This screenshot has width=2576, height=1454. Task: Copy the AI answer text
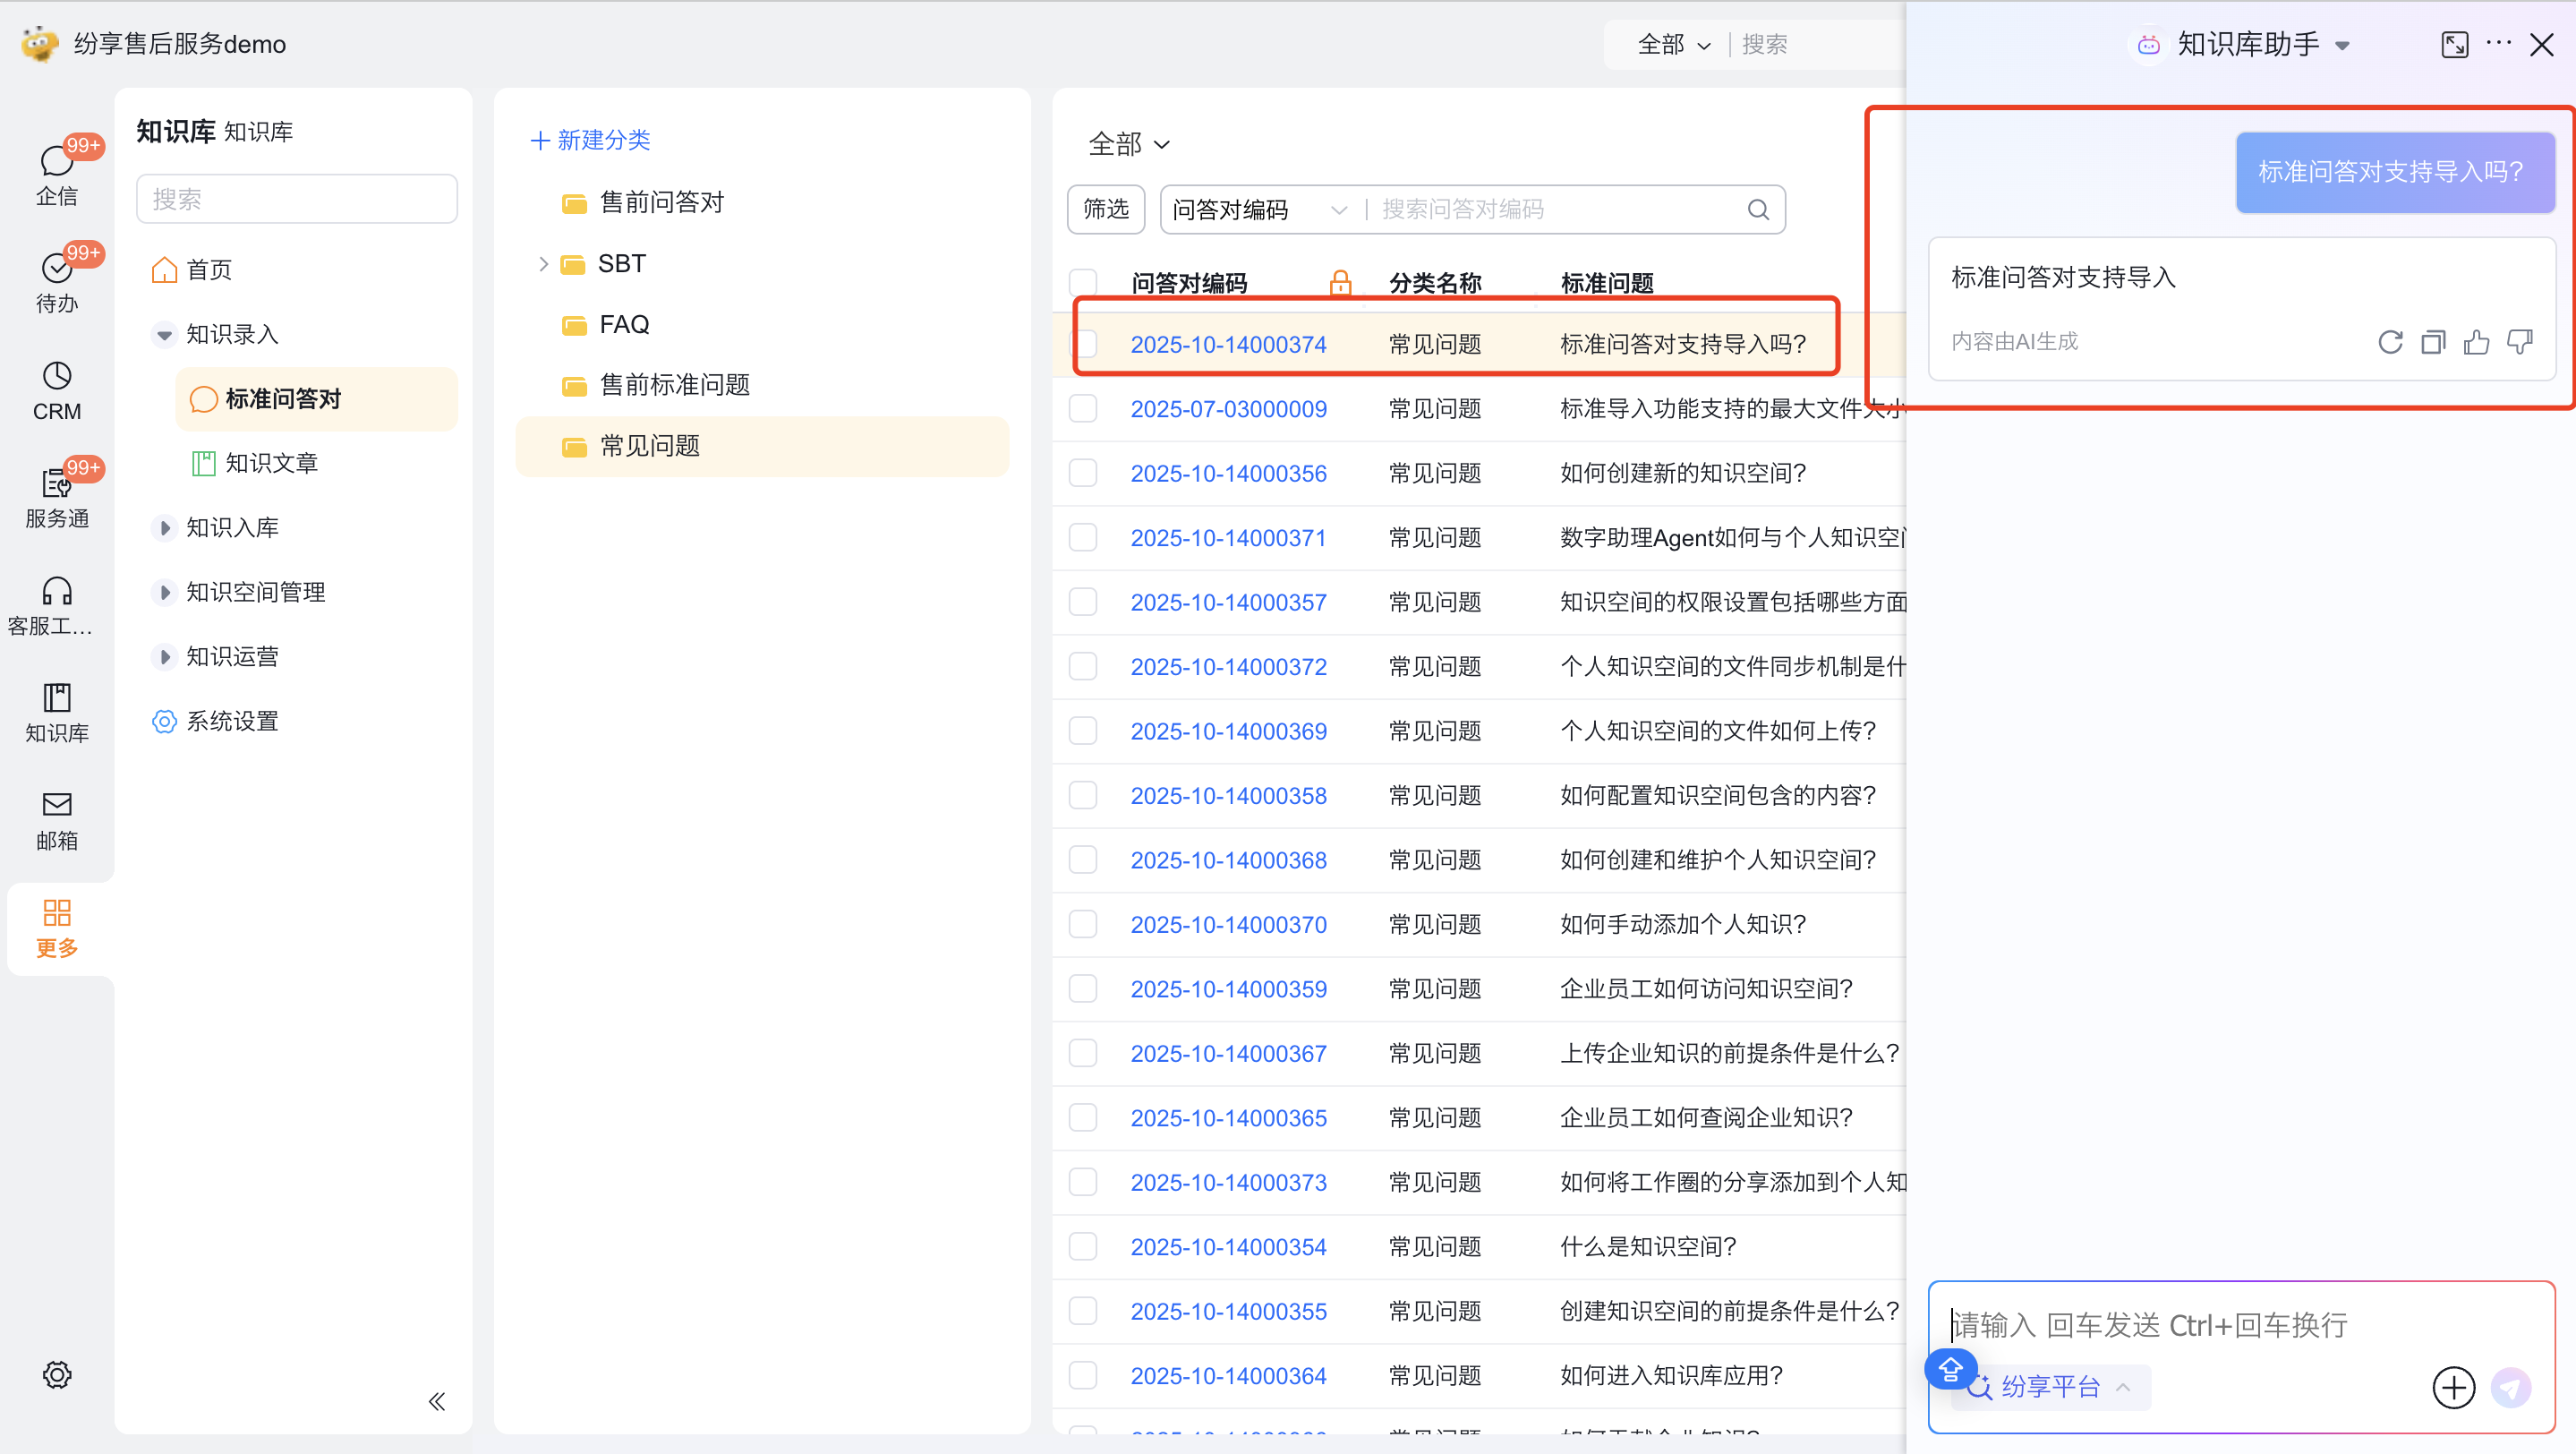2432,342
